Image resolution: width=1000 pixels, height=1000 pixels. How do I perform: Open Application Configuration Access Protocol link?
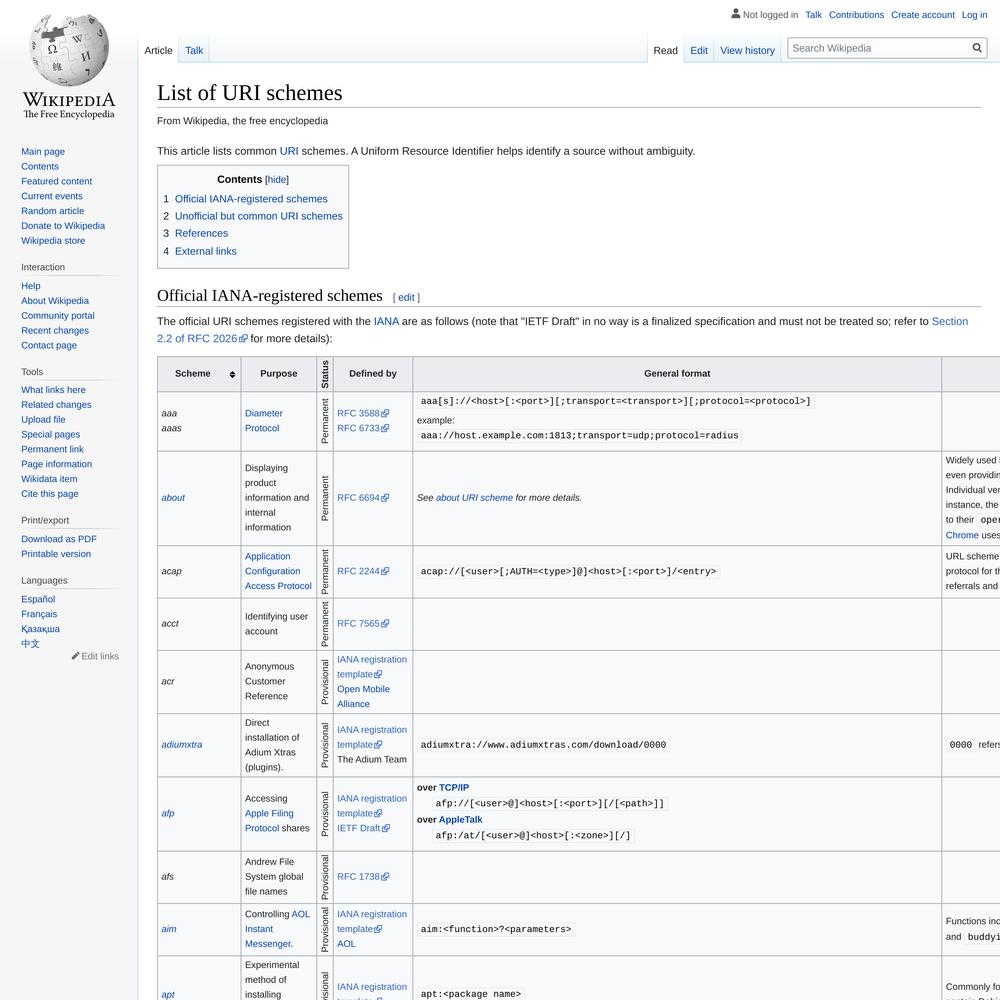[278, 571]
